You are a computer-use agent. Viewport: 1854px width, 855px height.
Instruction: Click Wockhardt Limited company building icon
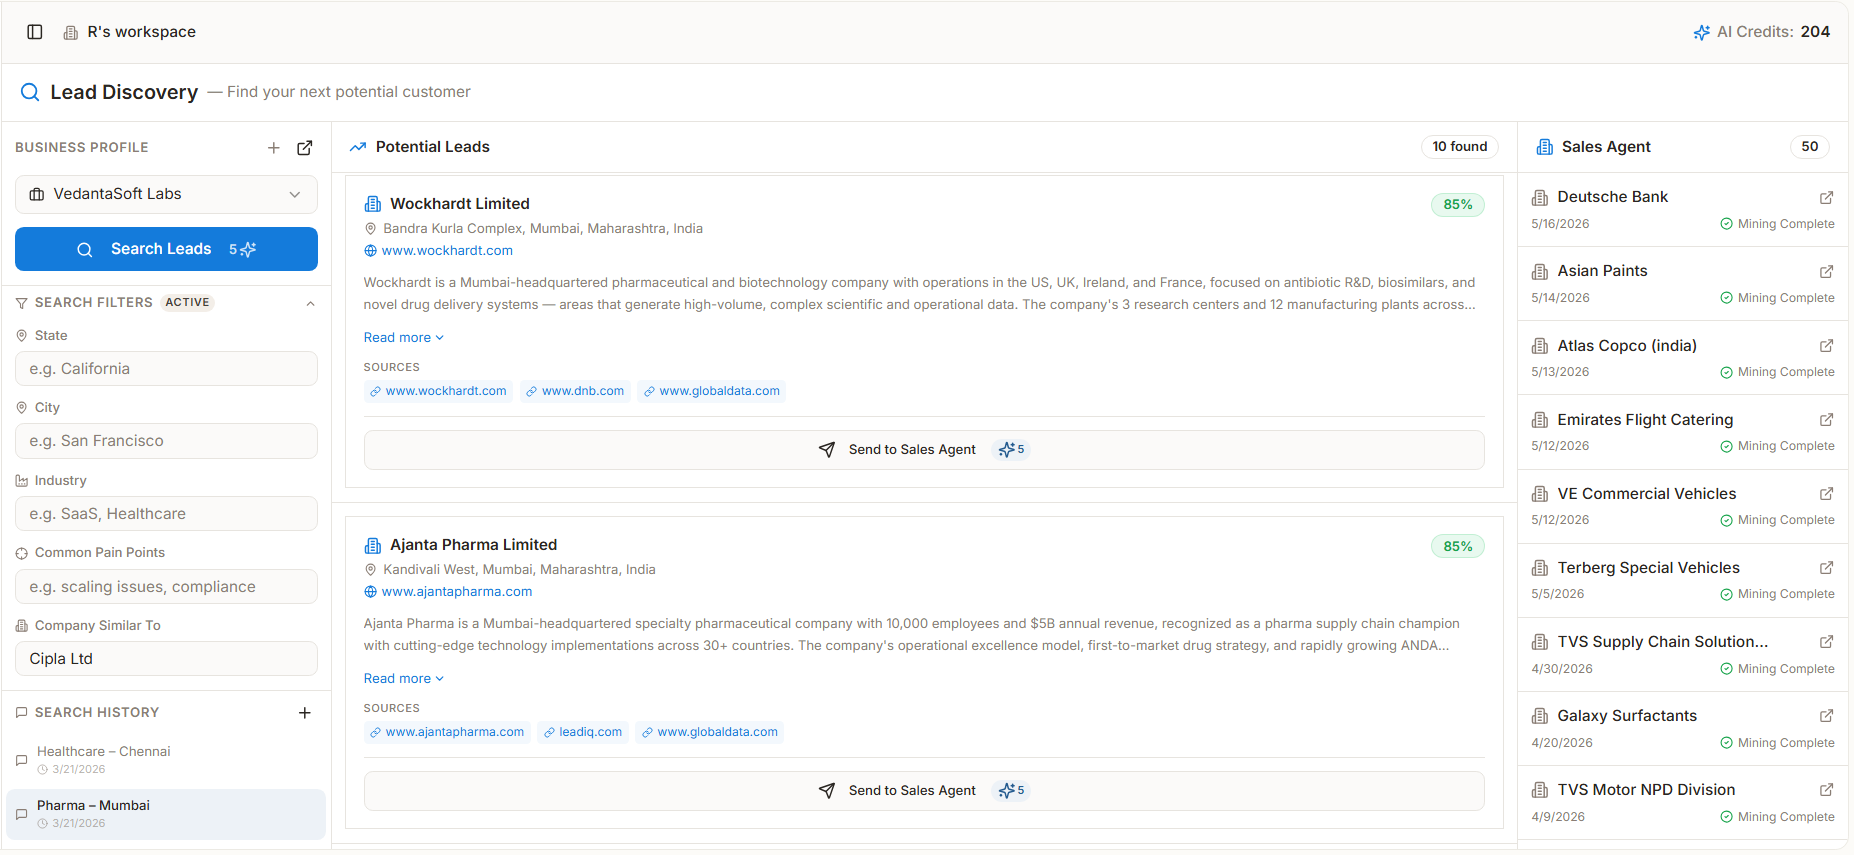373,204
